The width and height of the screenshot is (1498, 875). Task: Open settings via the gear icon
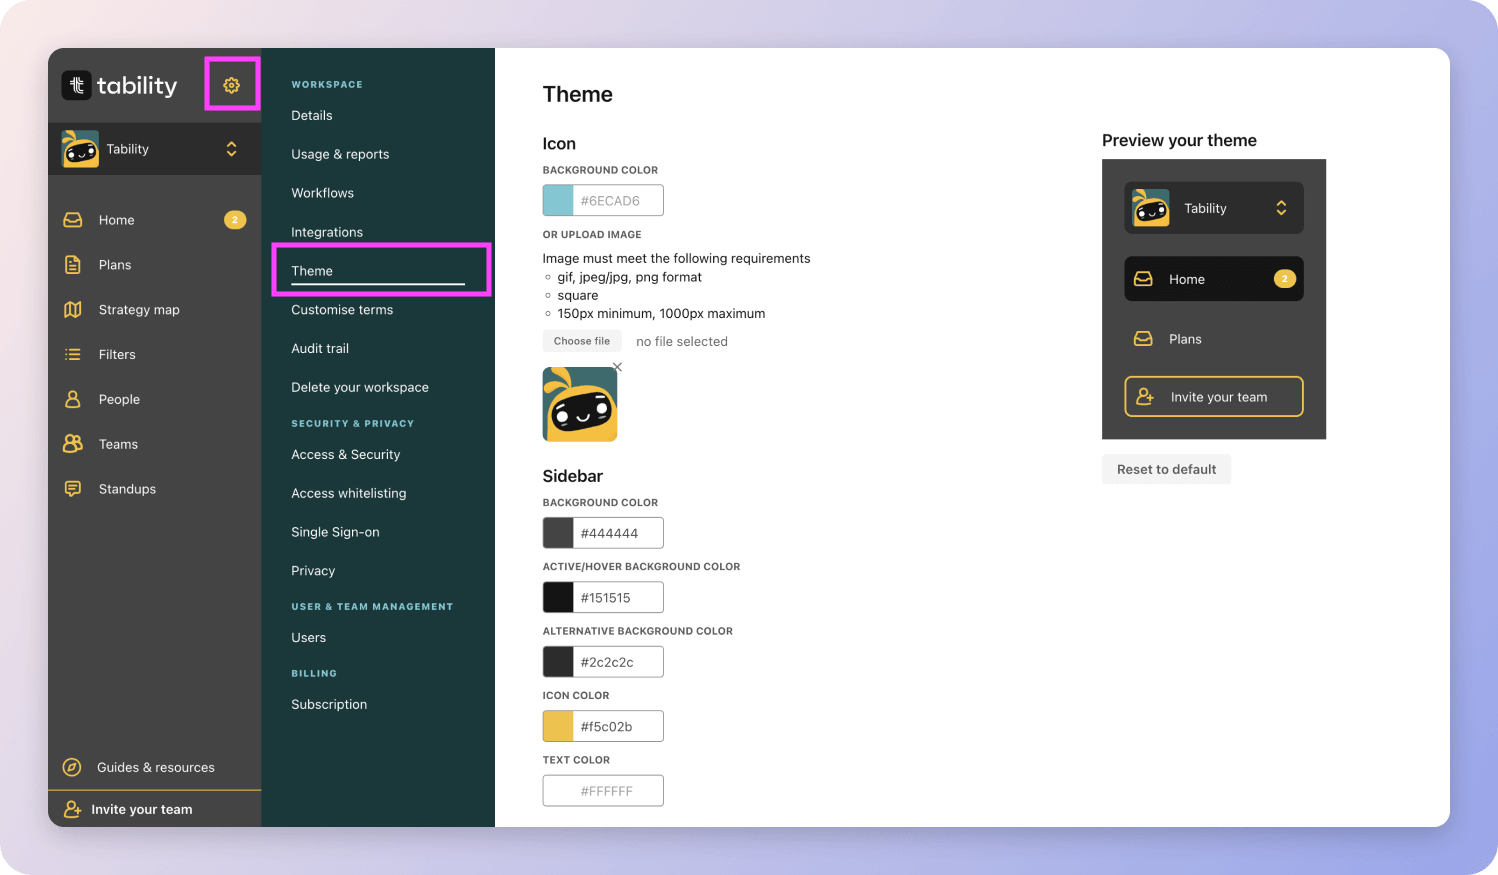pos(231,85)
